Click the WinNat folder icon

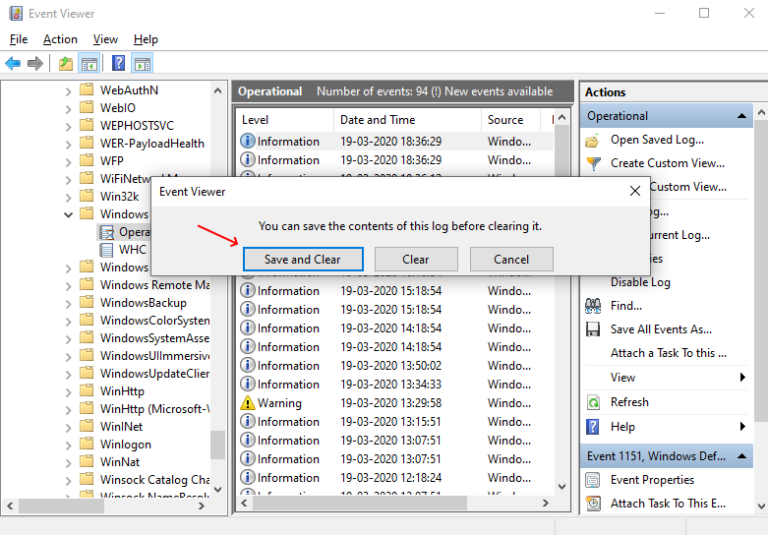[x=87, y=461]
